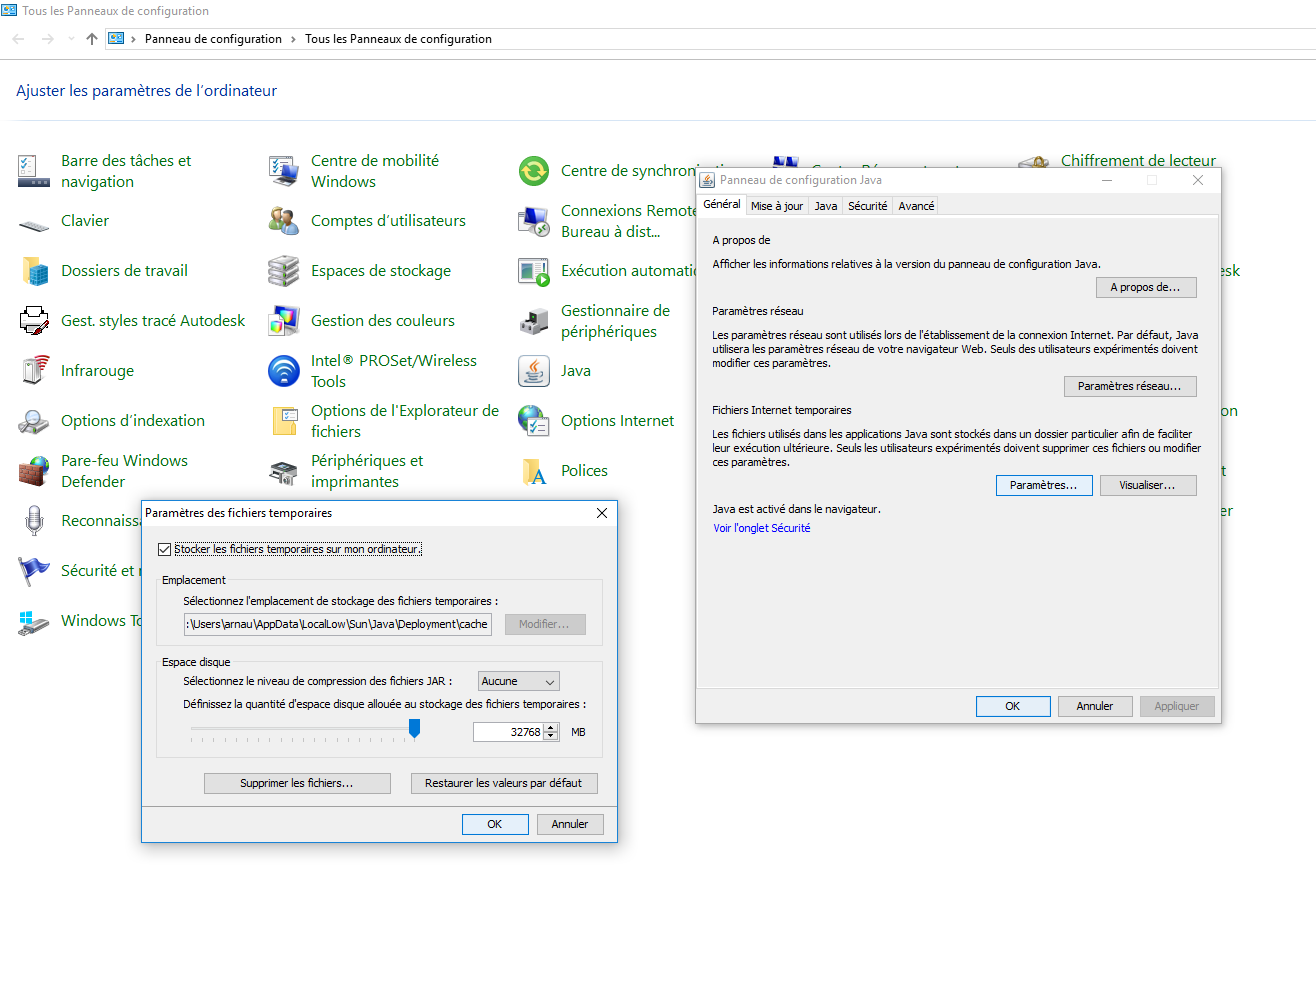This screenshot has height=992, width=1316.
Task: Open the Polices fonts folder icon
Action: tap(534, 471)
